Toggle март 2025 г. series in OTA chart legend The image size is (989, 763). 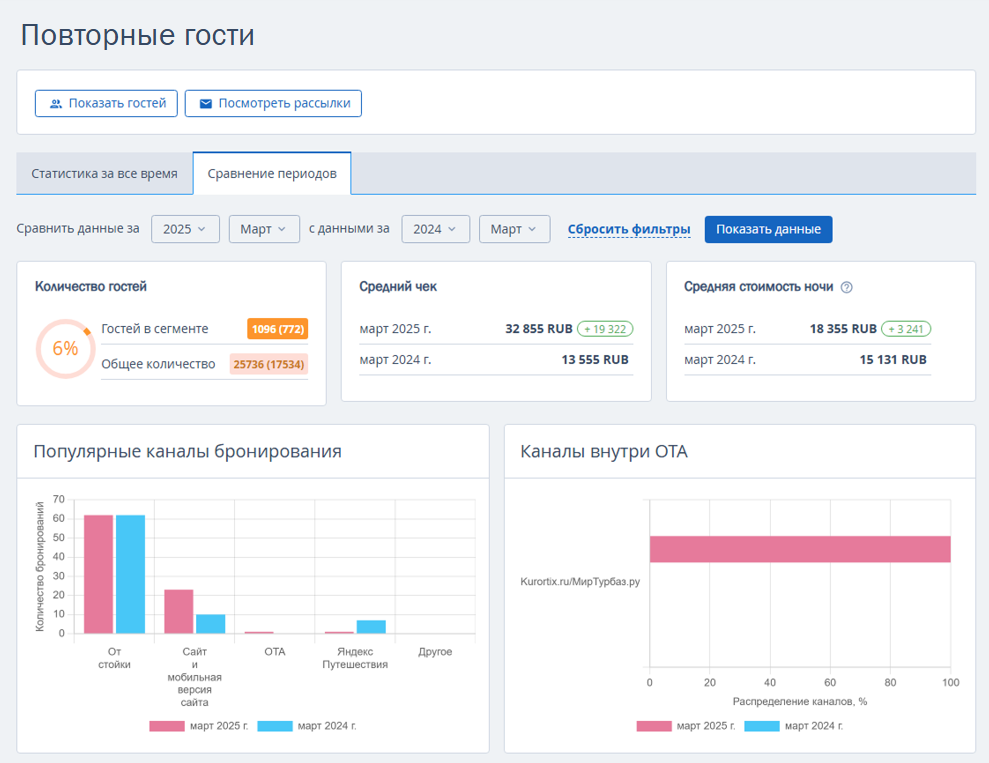[686, 726]
